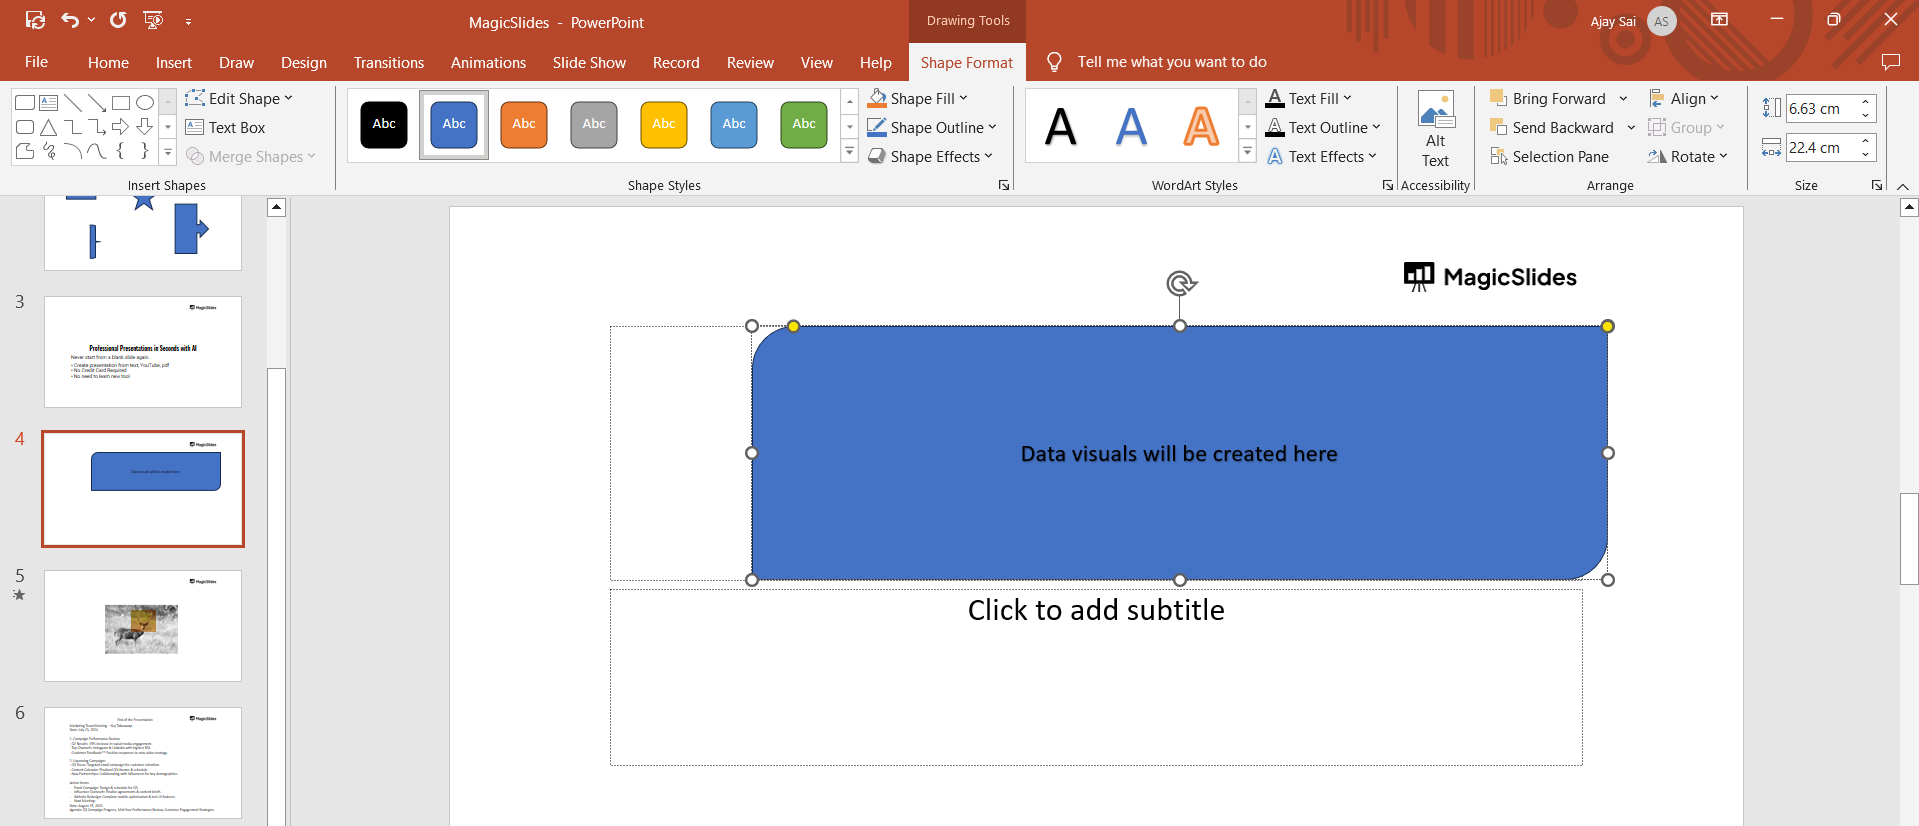The image size is (1919, 826).
Task: Choose the Line Arrow shape
Action: coord(97,102)
